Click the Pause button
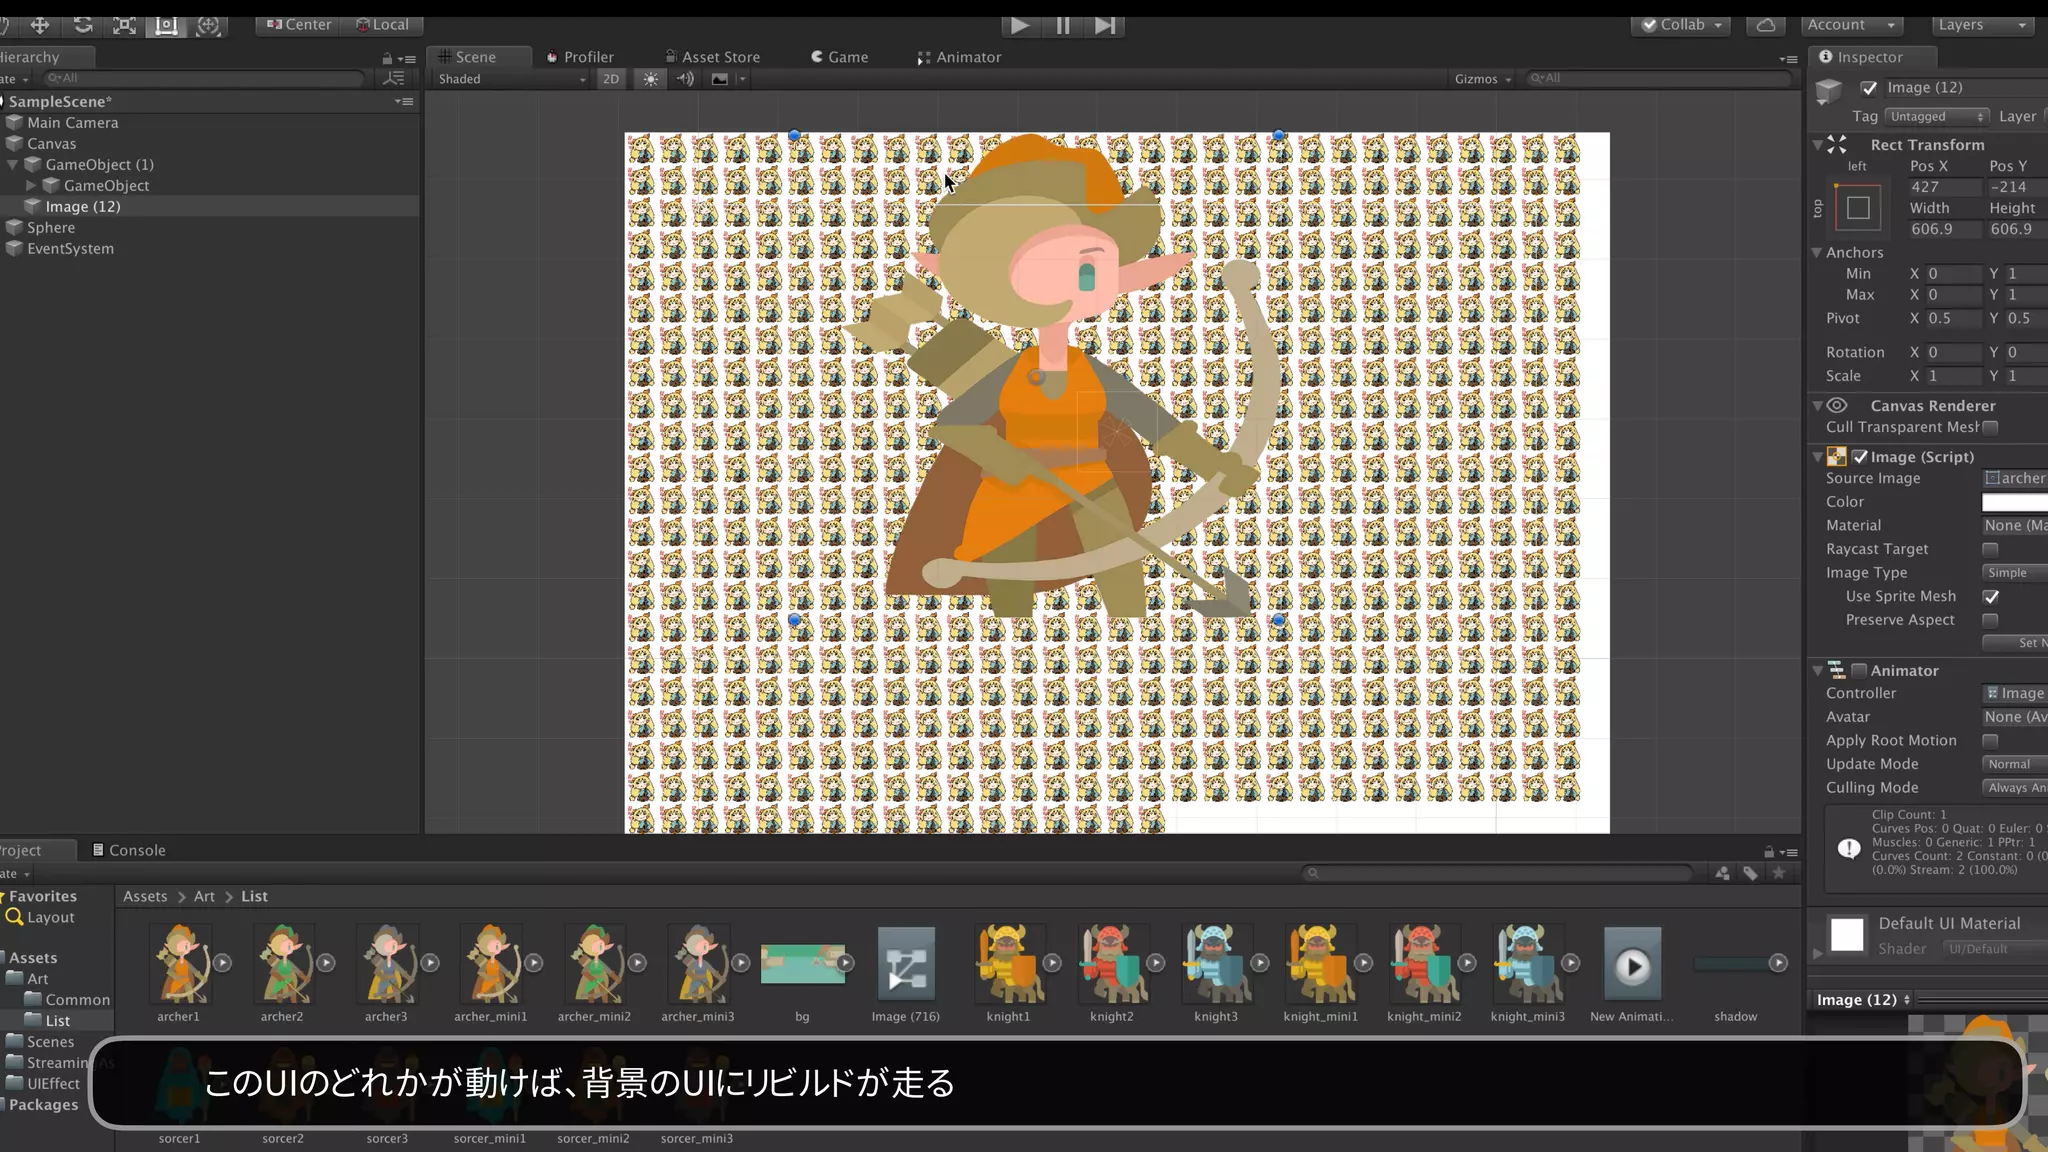 tap(1063, 25)
